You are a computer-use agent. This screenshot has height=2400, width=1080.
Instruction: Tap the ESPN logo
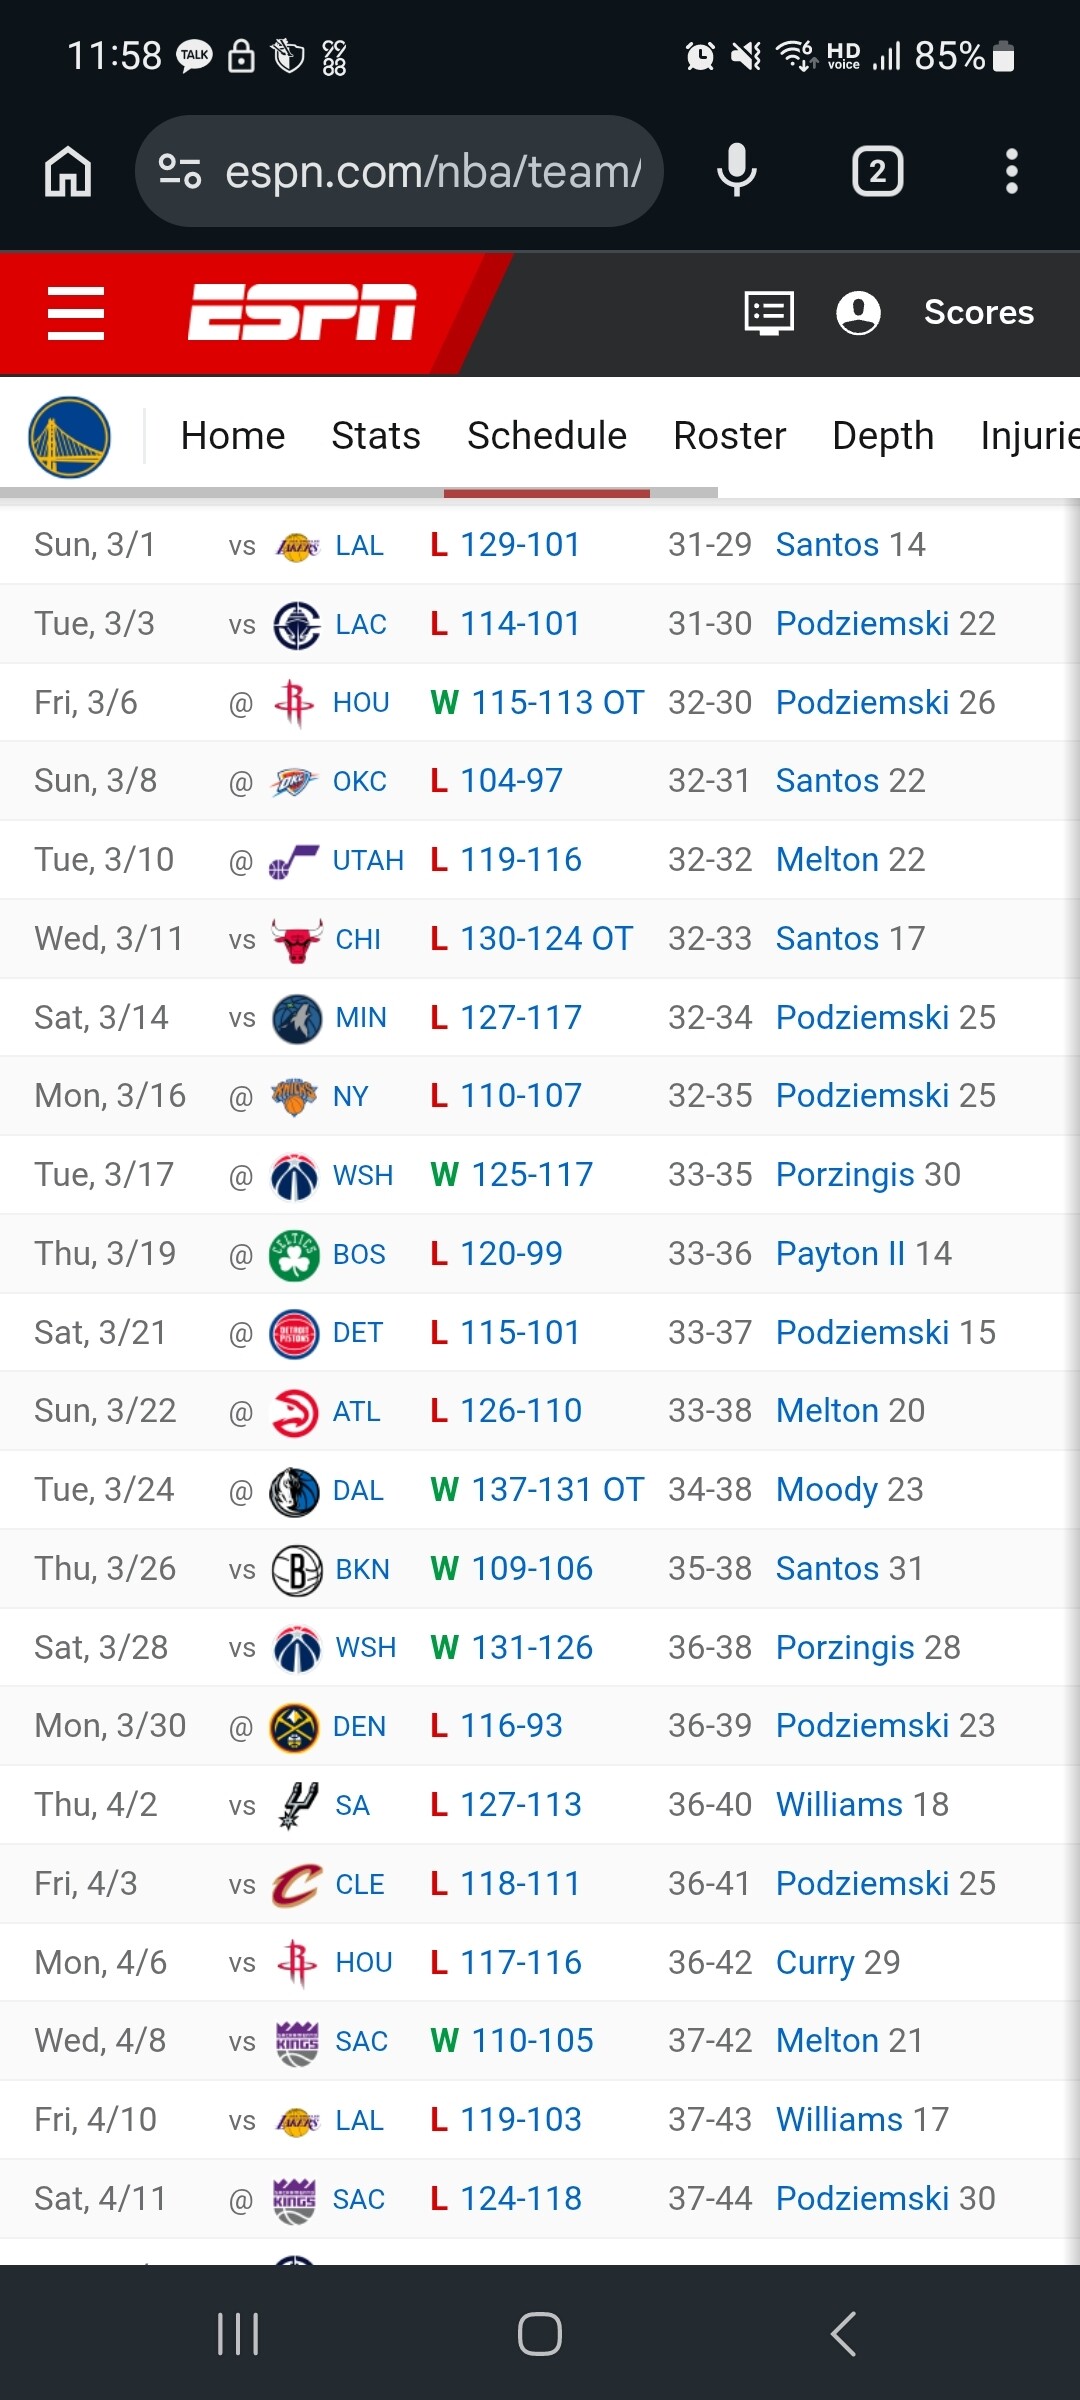pos(302,312)
